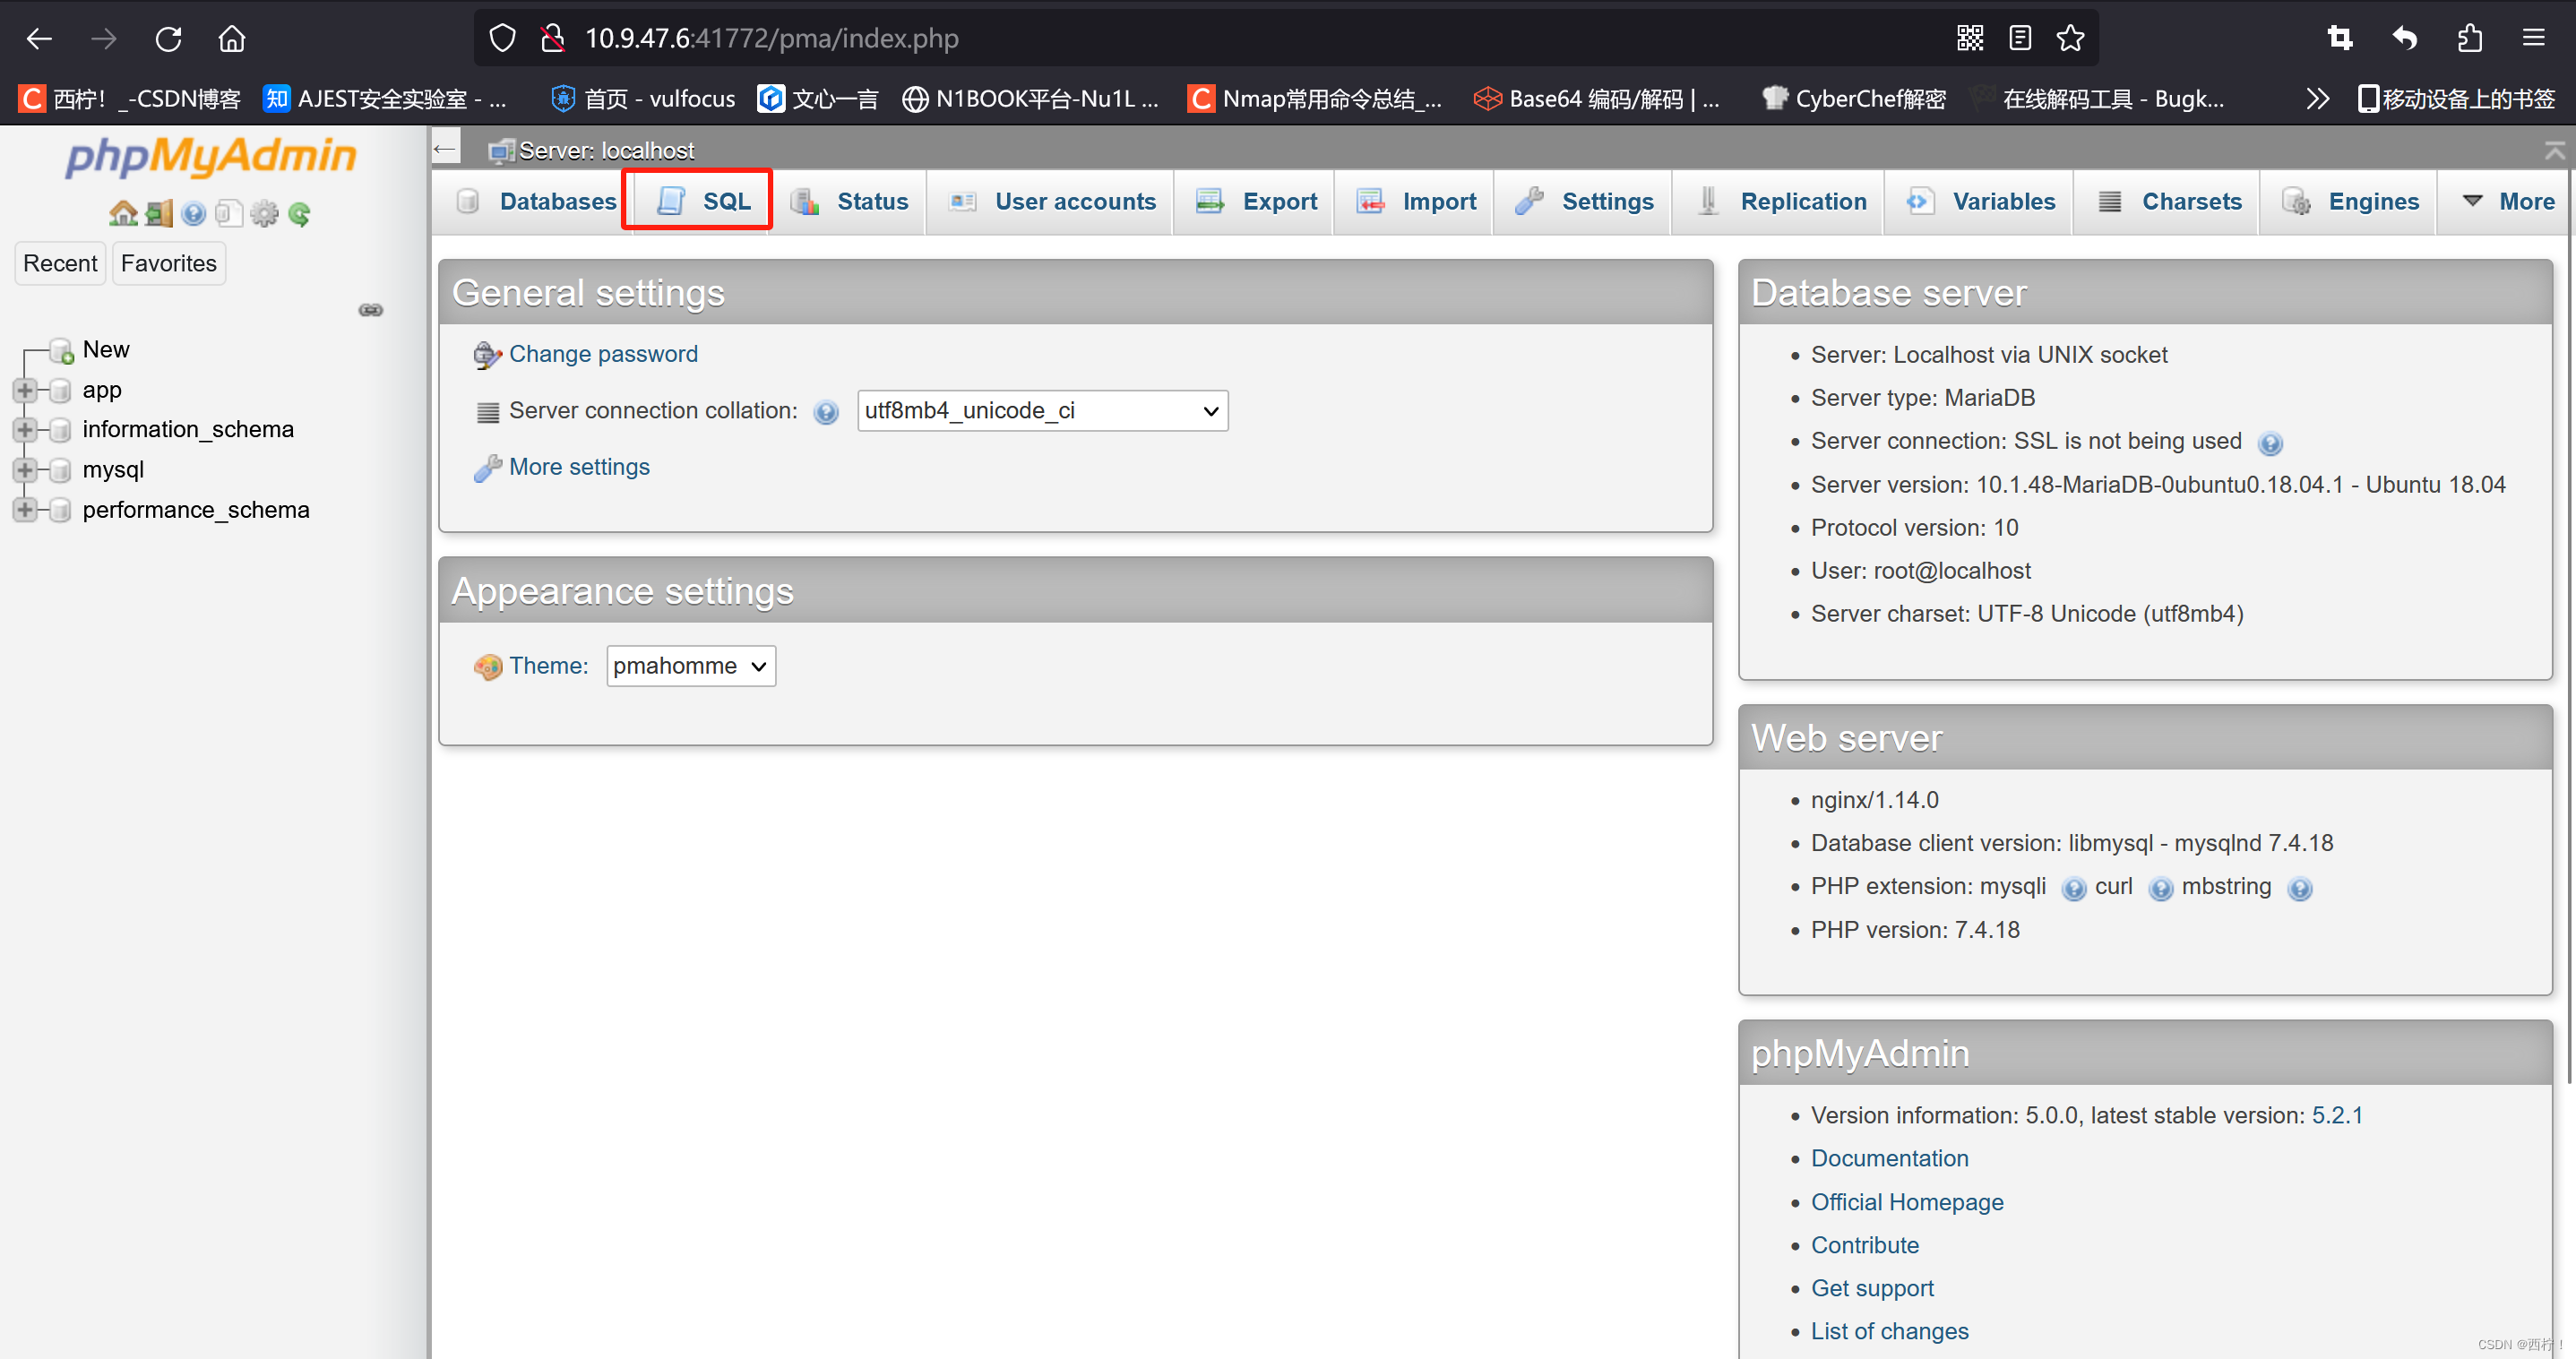This screenshot has width=2576, height=1359.
Task: Open the Official Homepage link
Action: pos(1906,1201)
